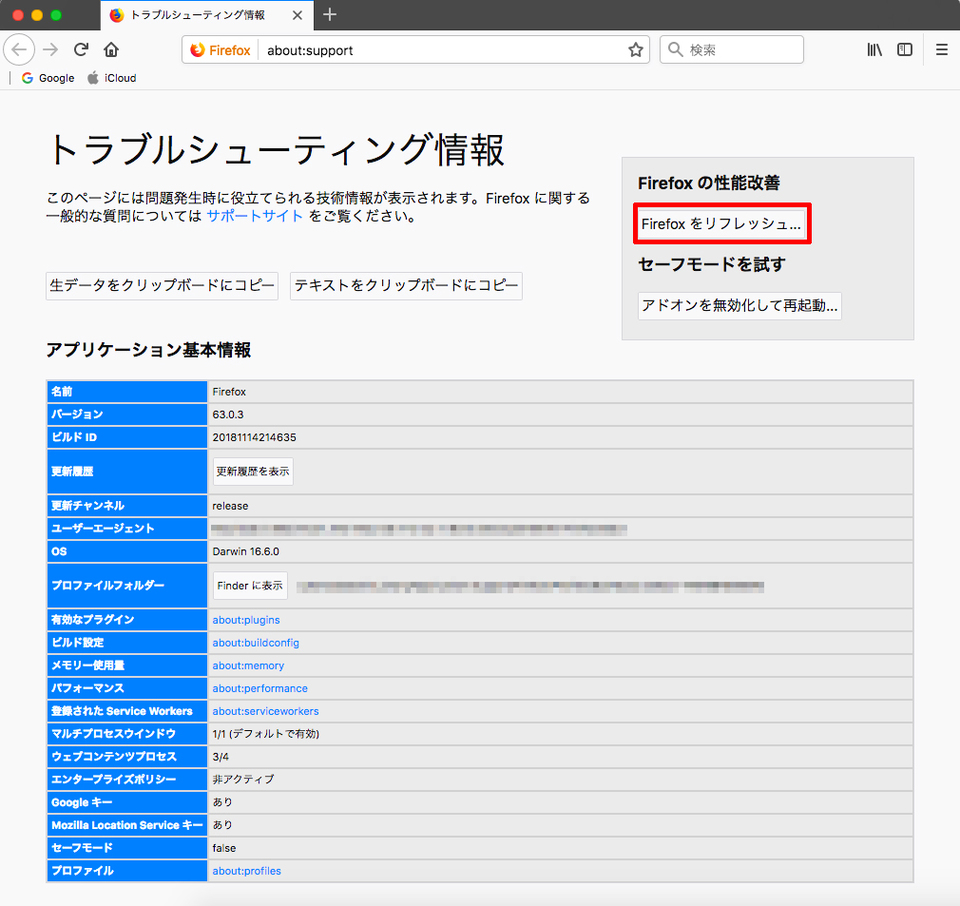Click the forward navigation arrow

click(x=48, y=49)
